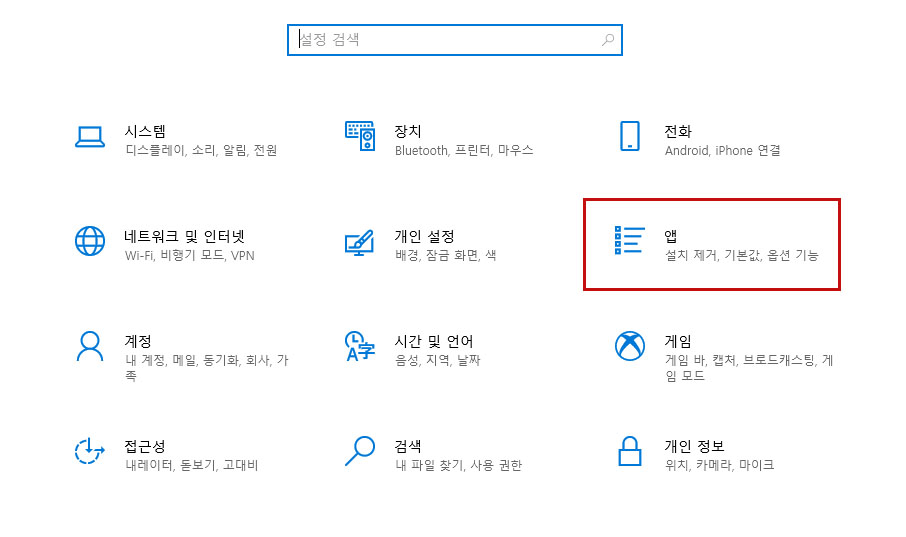
Task: Click the magnifier icon for 검색 category
Action: pyautogui.click(x=359, y=451)
